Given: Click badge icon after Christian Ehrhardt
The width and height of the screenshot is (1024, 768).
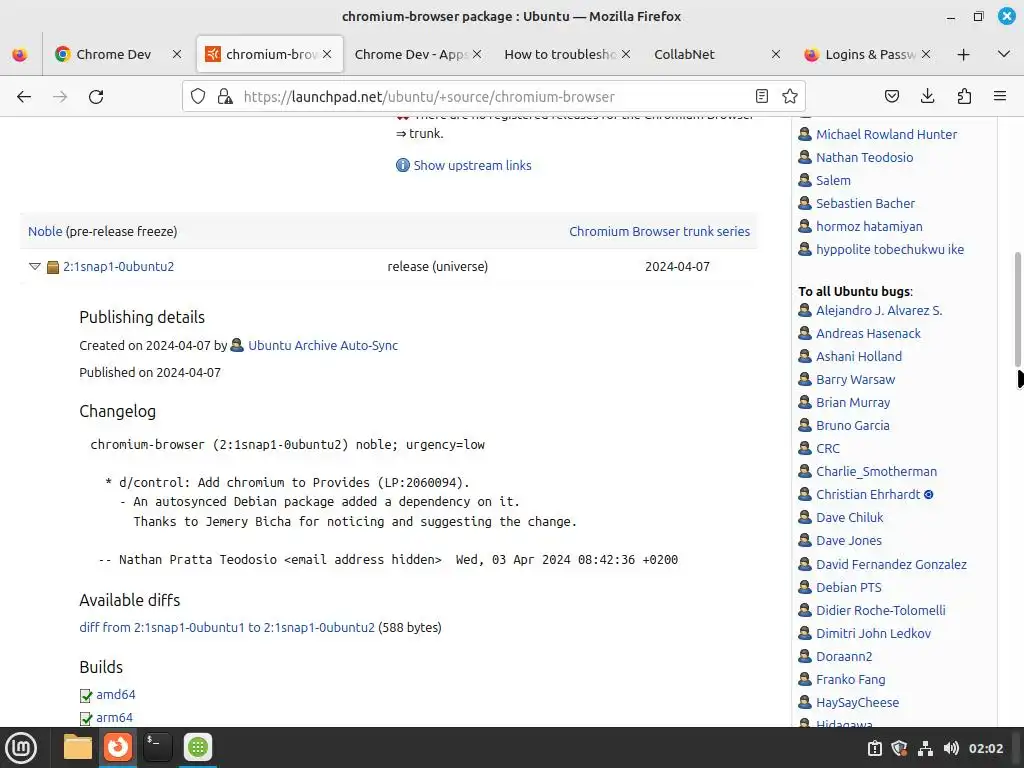Looking at the screenshot, I should [x=929, y=494].
